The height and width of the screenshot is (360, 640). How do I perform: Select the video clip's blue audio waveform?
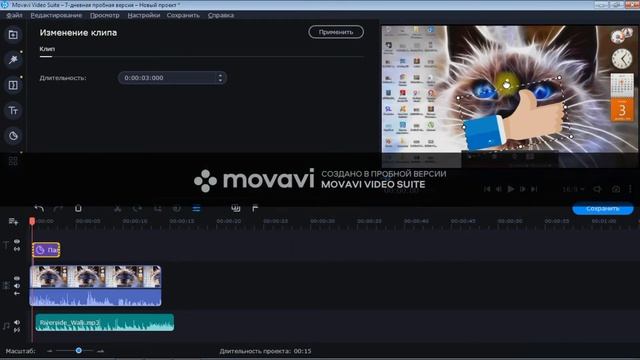point(96,297)
